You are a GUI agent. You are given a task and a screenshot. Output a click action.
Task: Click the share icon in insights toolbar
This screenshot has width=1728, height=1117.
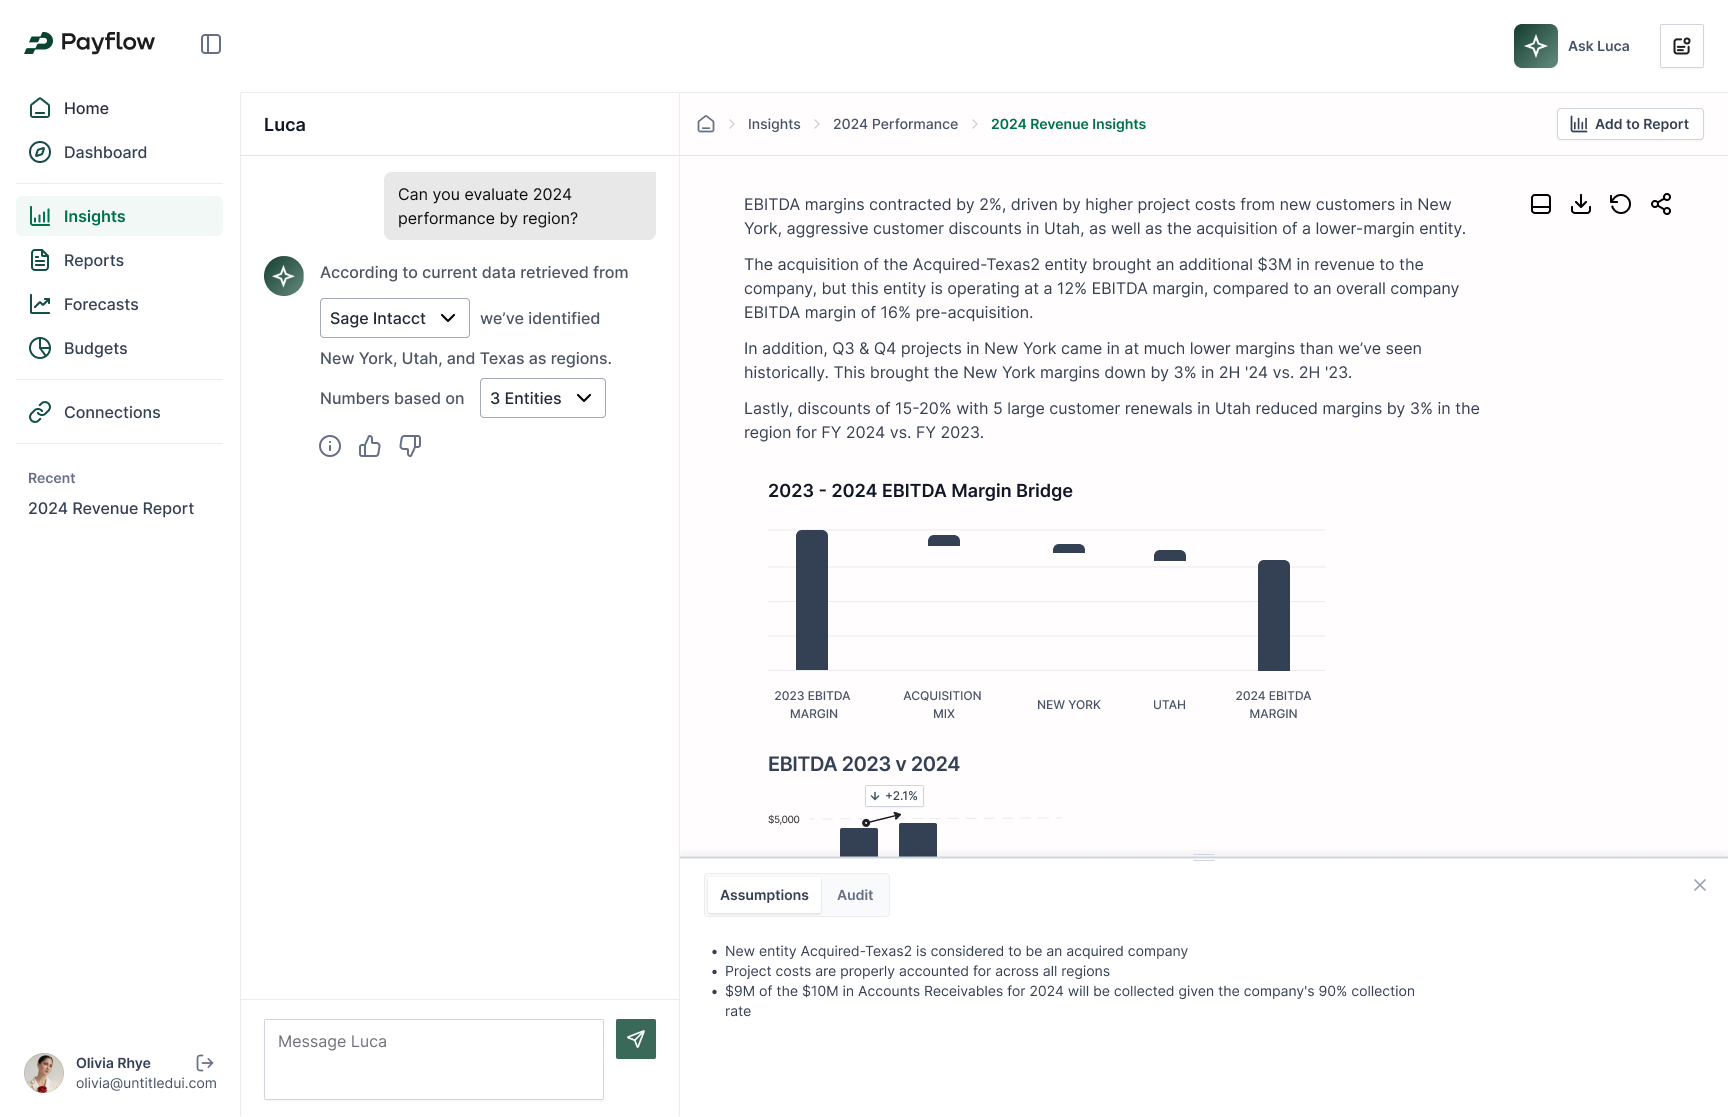pyautogui.click(x=1661, y=204)
